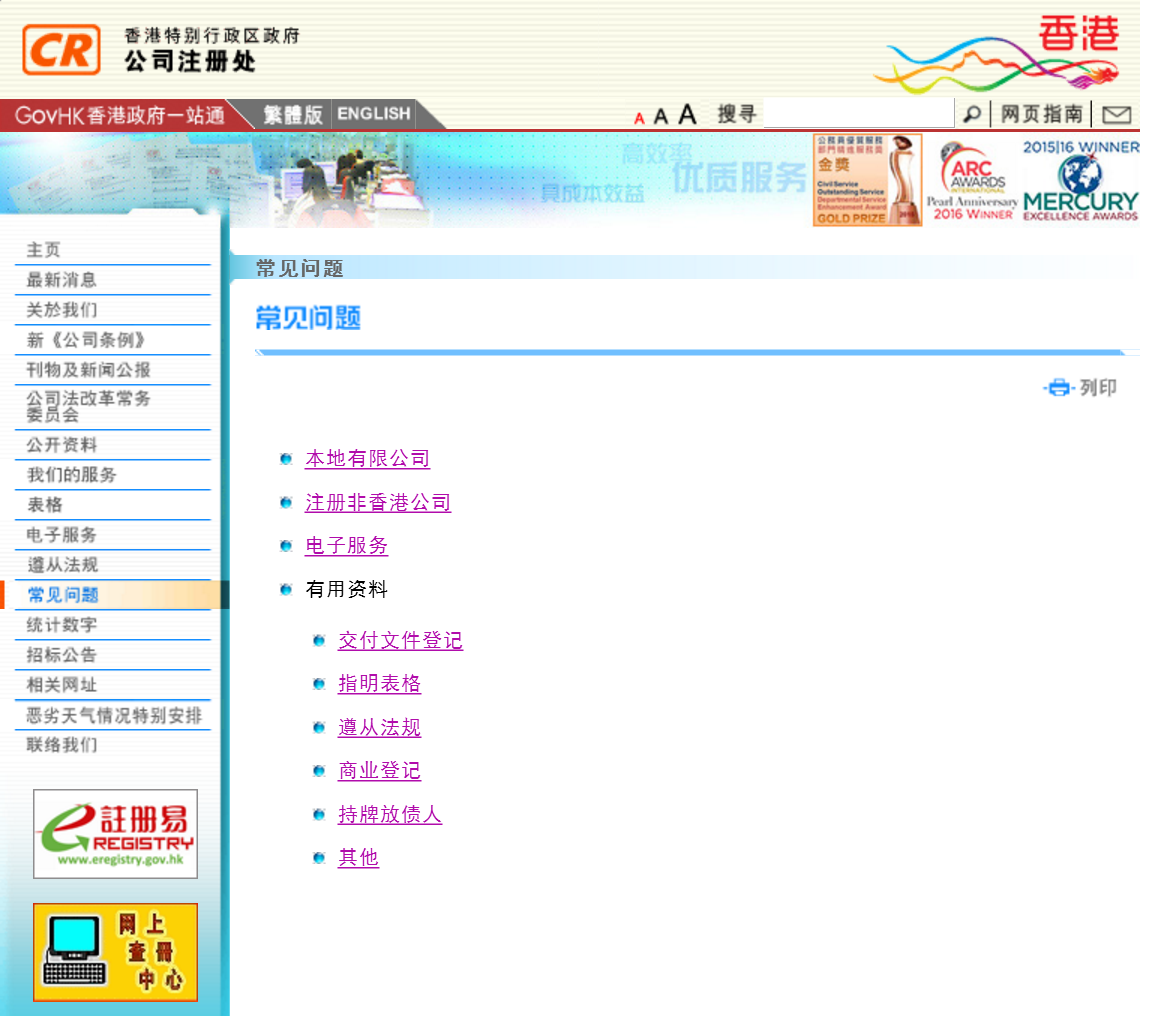This screenshot has width=1152, height=1016.
Task: Select the medium font size A
Action: click(662, 114)
